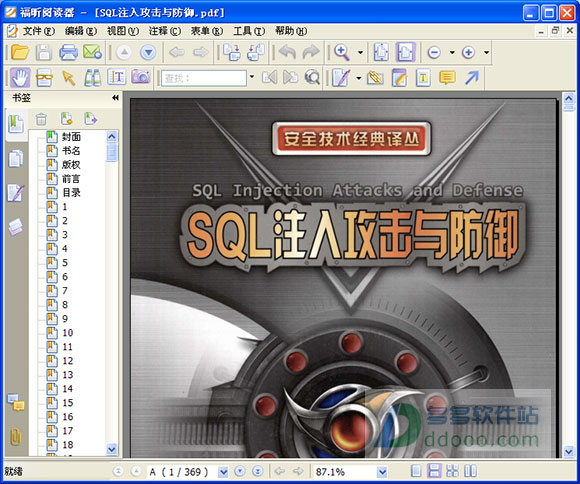Go to the last page in status bar

[258, 471]
